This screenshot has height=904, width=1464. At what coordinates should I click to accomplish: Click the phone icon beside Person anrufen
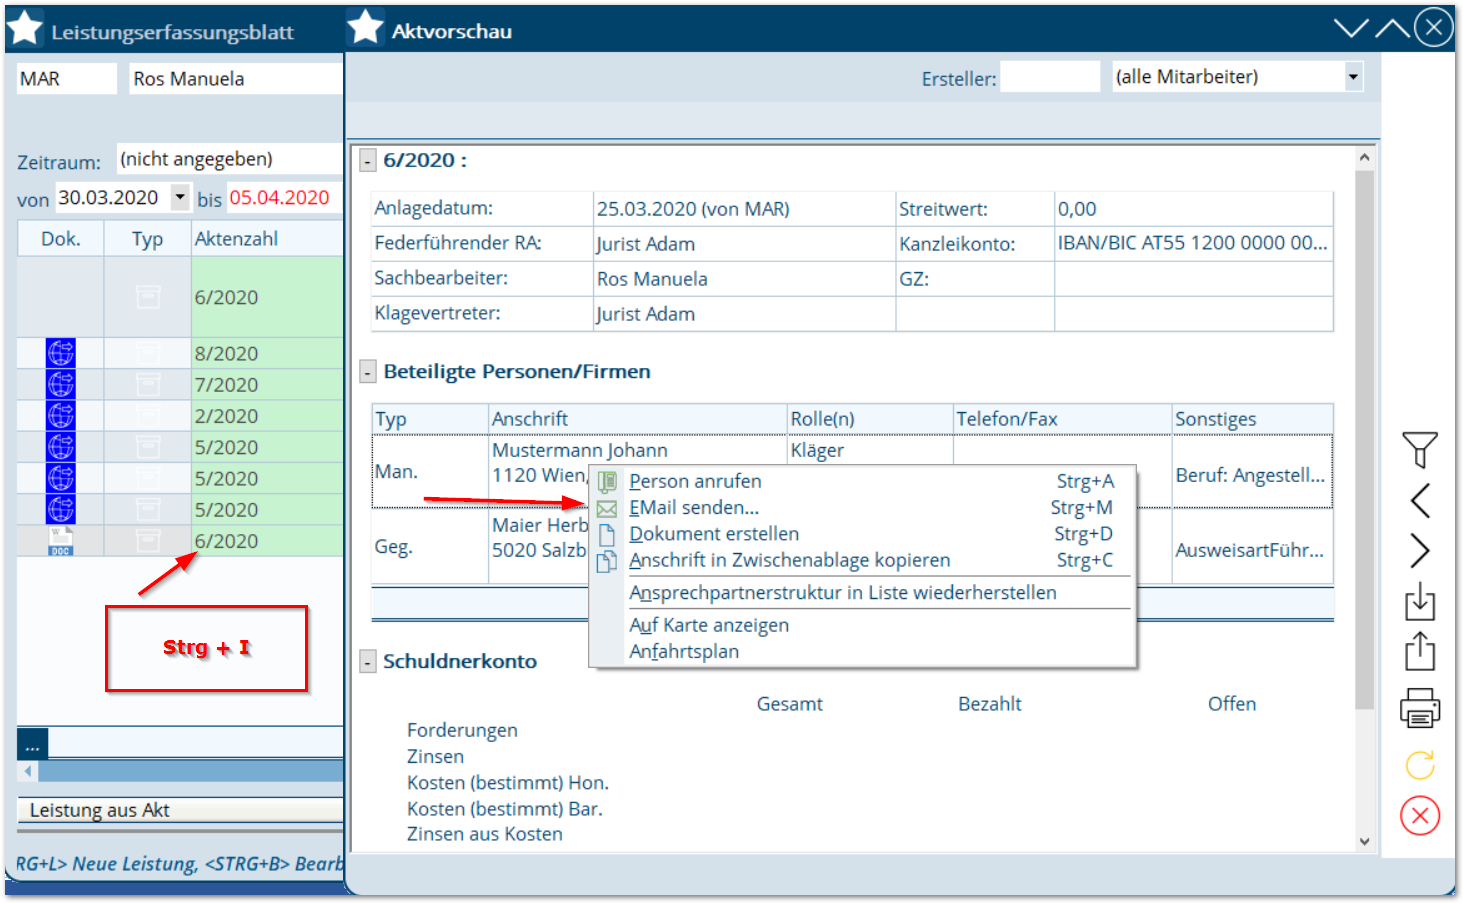[x=607, y=482]
